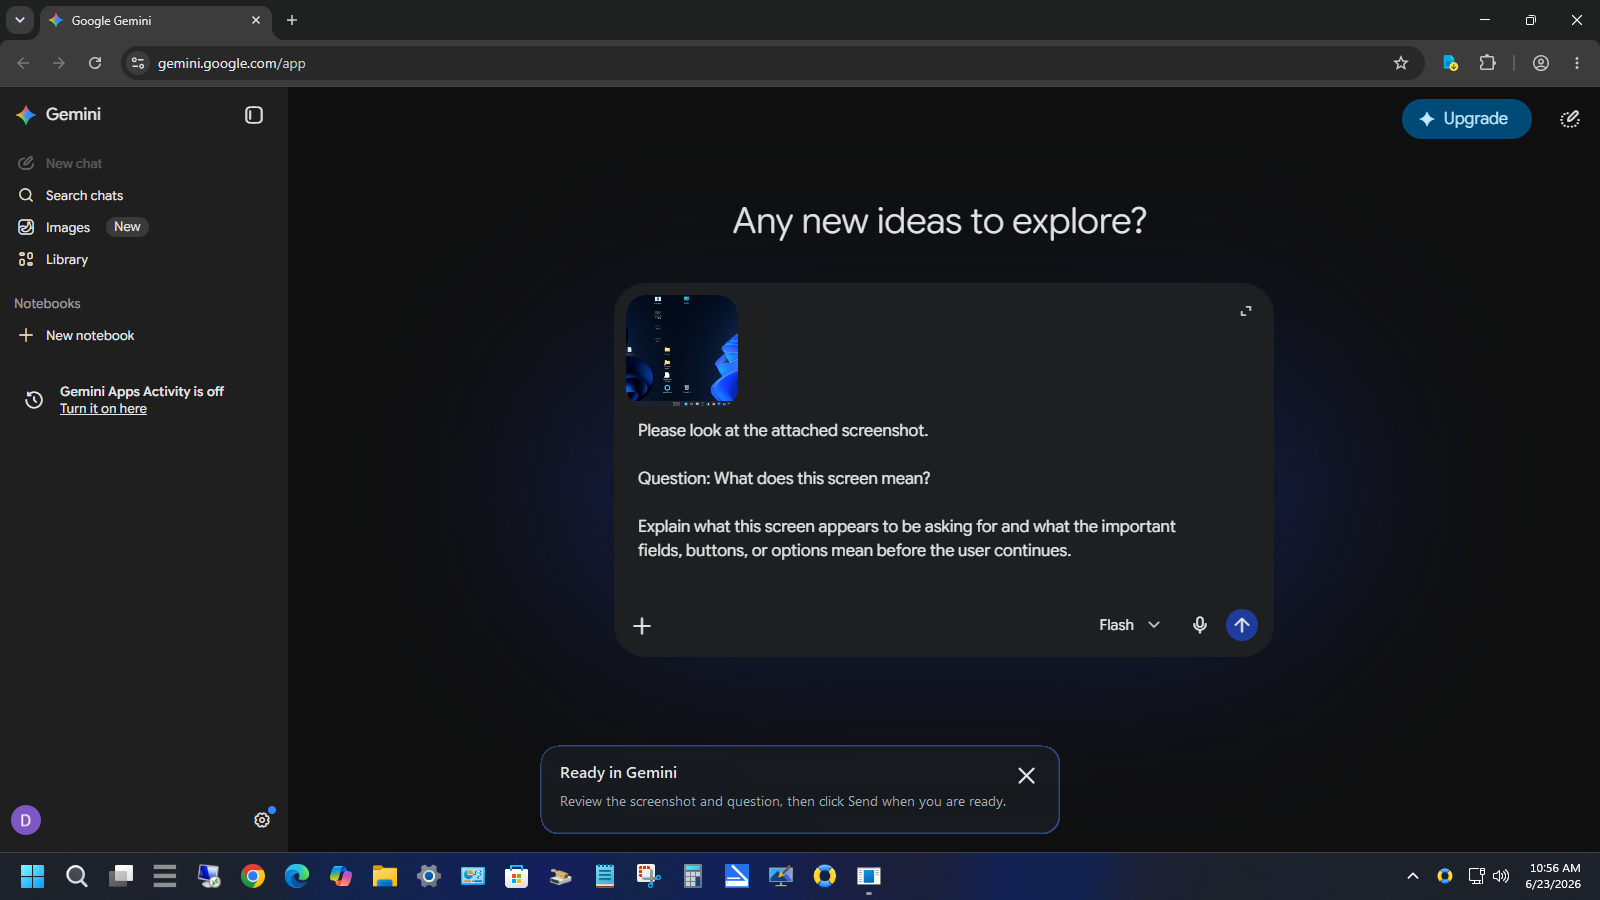Open Gemini settings gear

pyautogui.click(x=262, y=820)
